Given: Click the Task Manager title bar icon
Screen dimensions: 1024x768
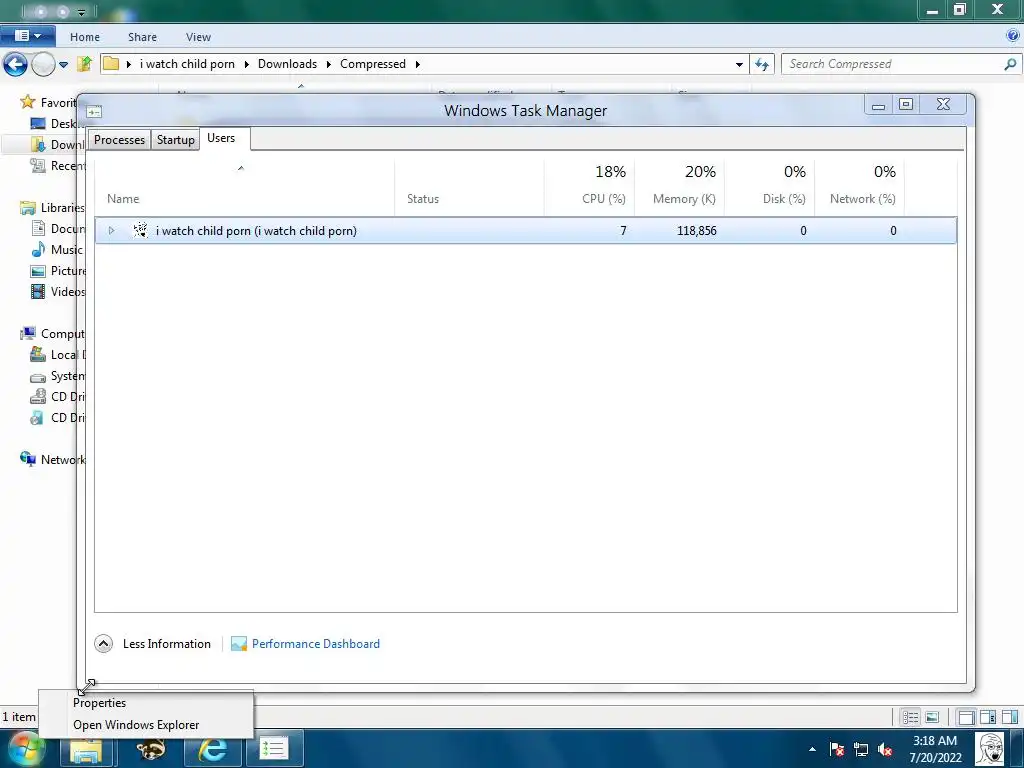Looking at the screenshot, I should 94,112.
